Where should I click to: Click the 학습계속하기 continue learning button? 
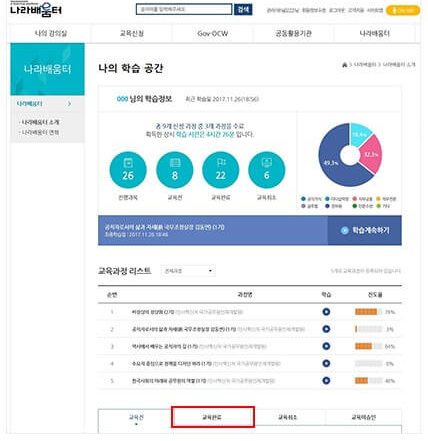click(x=365, y=230)
